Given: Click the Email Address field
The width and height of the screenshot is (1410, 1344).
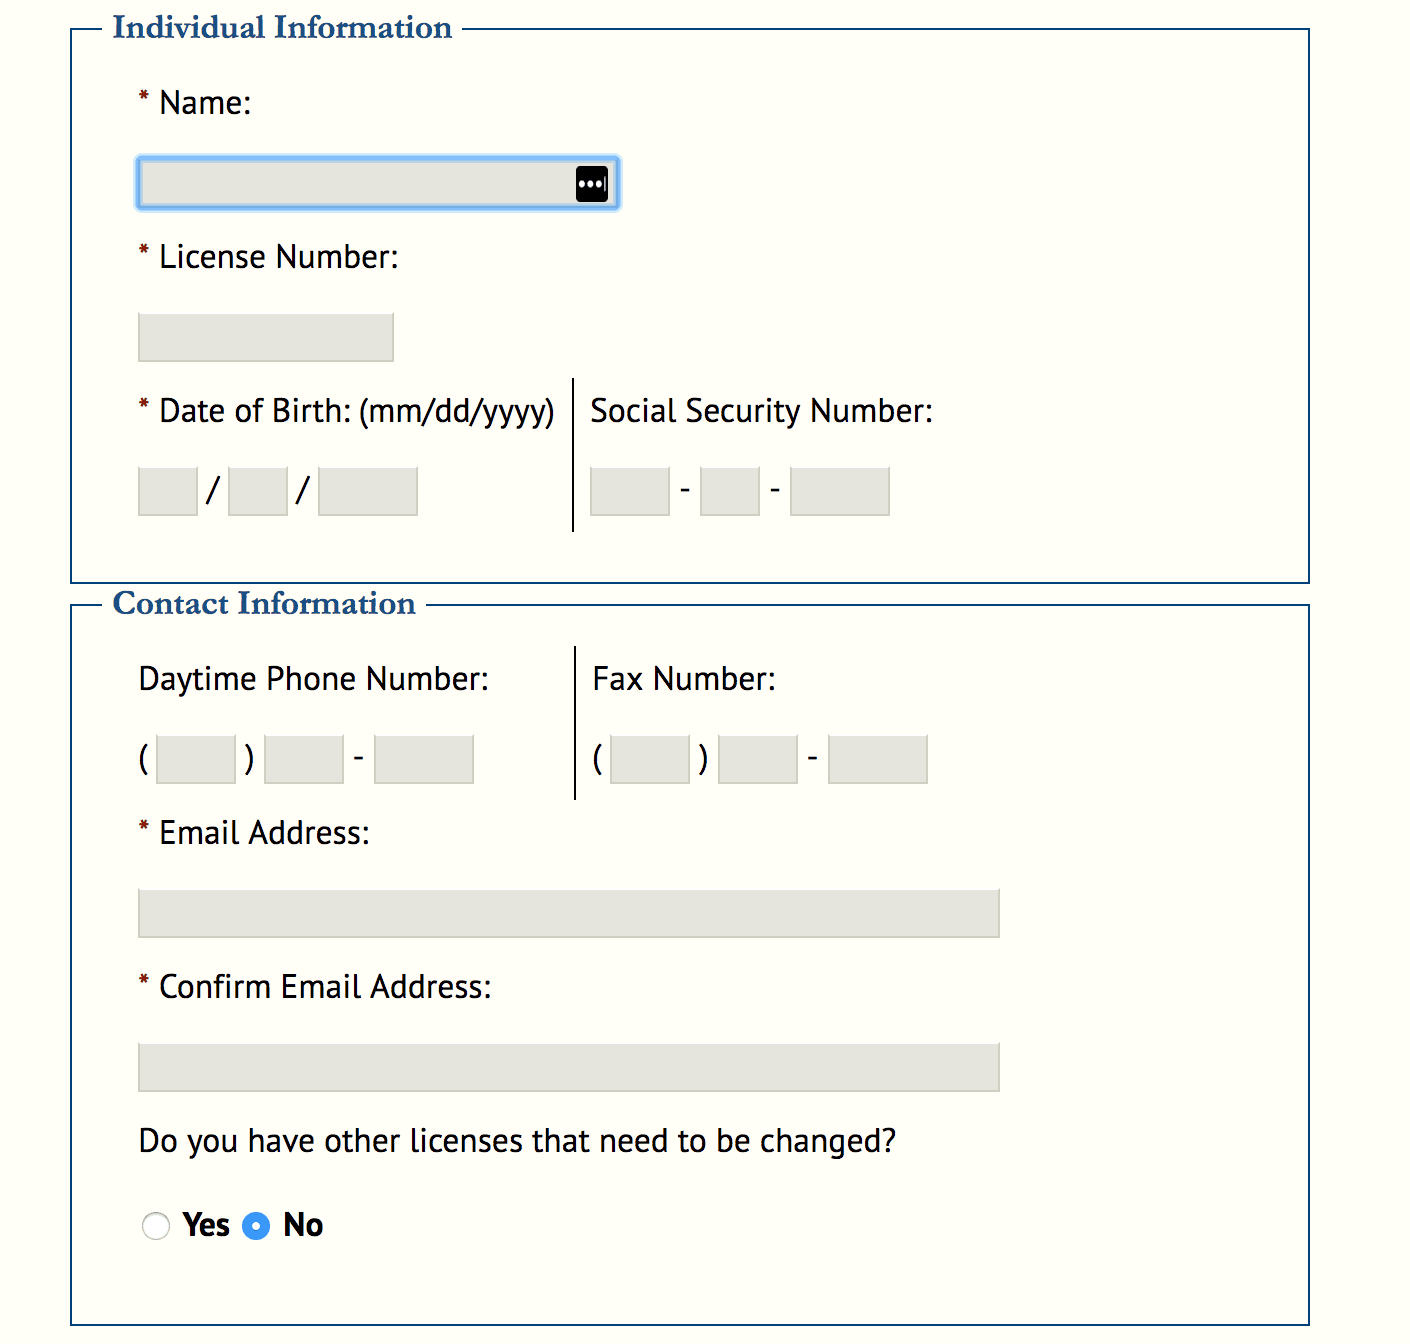Looking at the screenshot, I should click(569, 913).
